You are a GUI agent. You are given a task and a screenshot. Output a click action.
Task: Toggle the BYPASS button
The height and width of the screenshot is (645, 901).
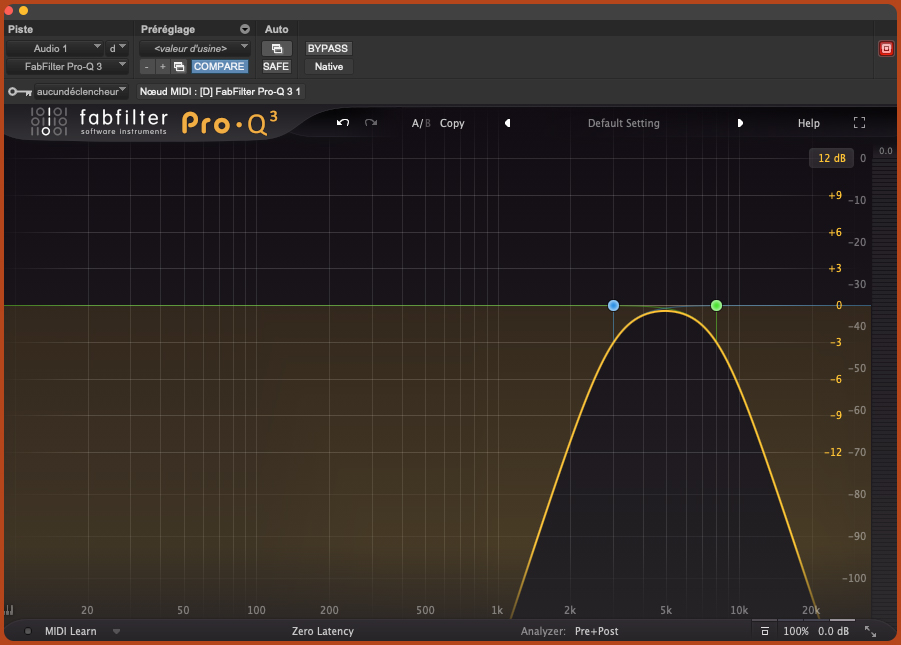coord(328,48)
